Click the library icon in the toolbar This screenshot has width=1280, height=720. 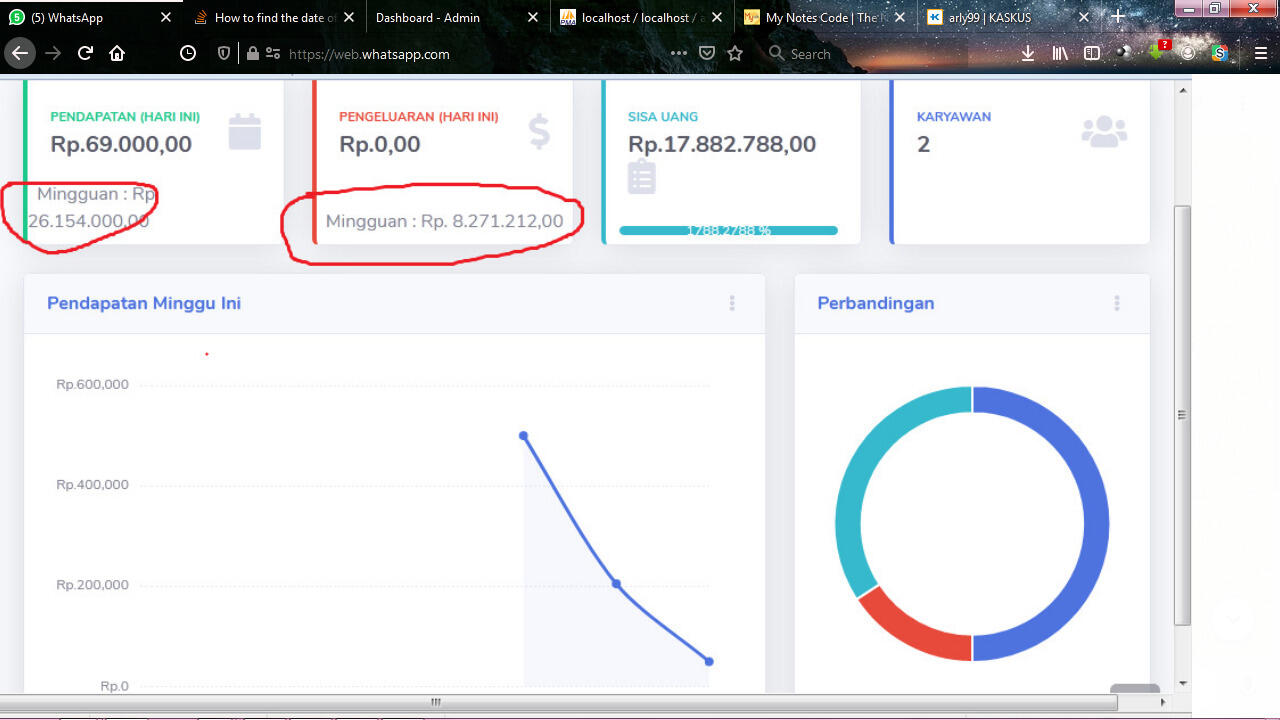click(x=1060, y=53)
